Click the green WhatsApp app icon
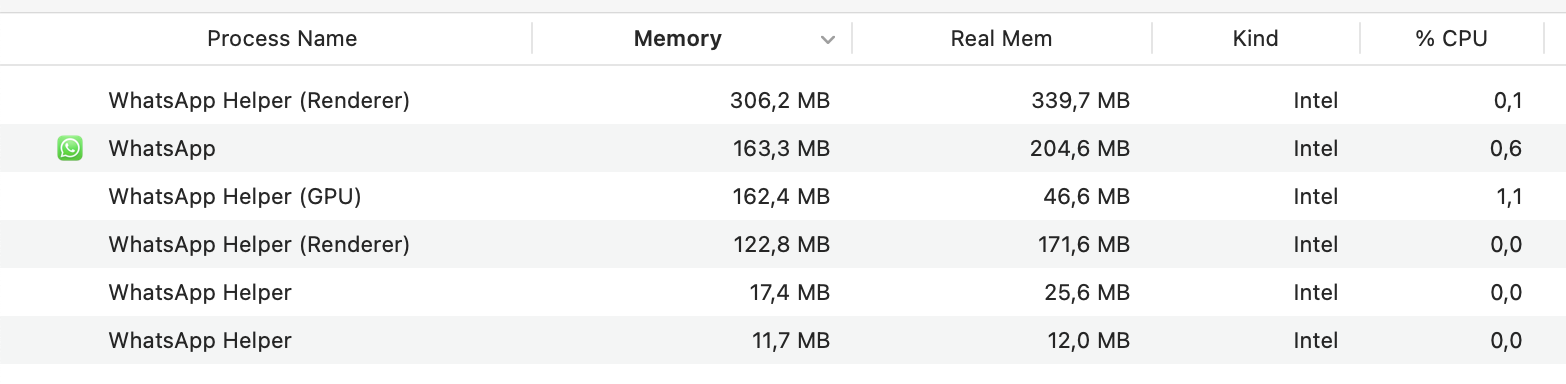The image size is (1566, 384). click(x=70, y=149)
